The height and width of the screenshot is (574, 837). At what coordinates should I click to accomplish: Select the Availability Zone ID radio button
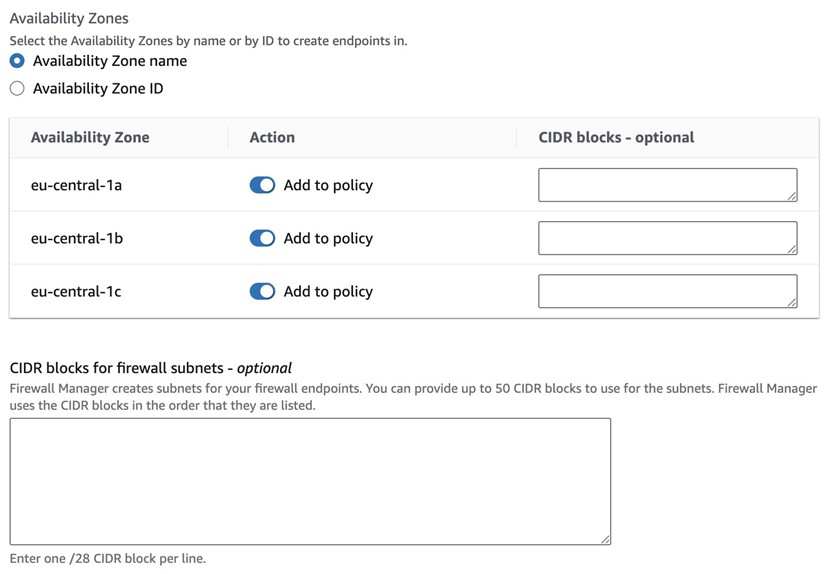tap(17, 89)
